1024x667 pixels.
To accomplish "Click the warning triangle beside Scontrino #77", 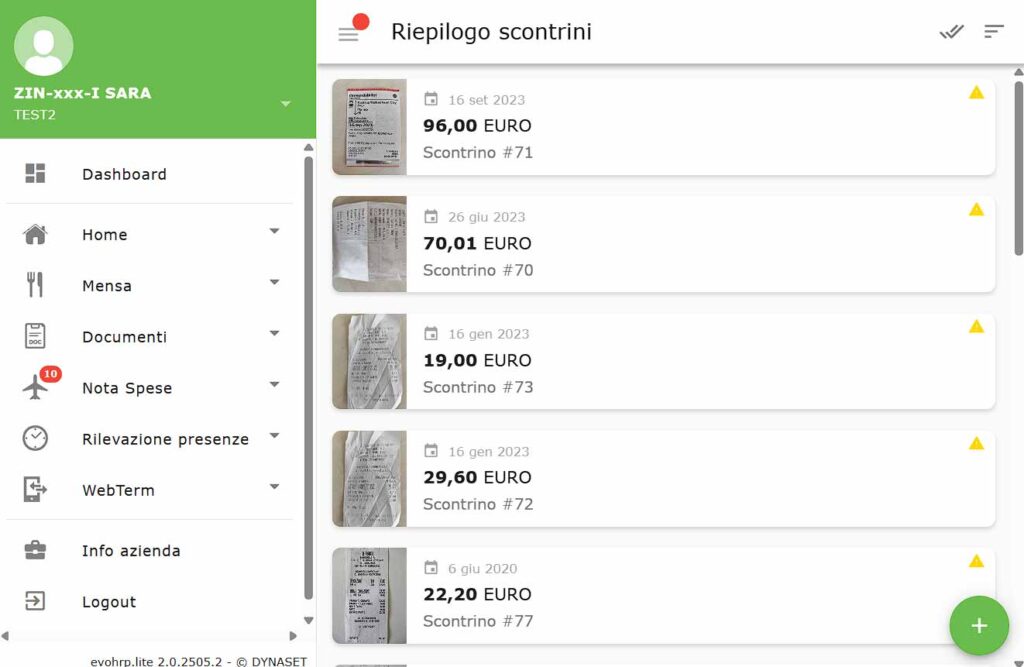I will tap(977, 560).
